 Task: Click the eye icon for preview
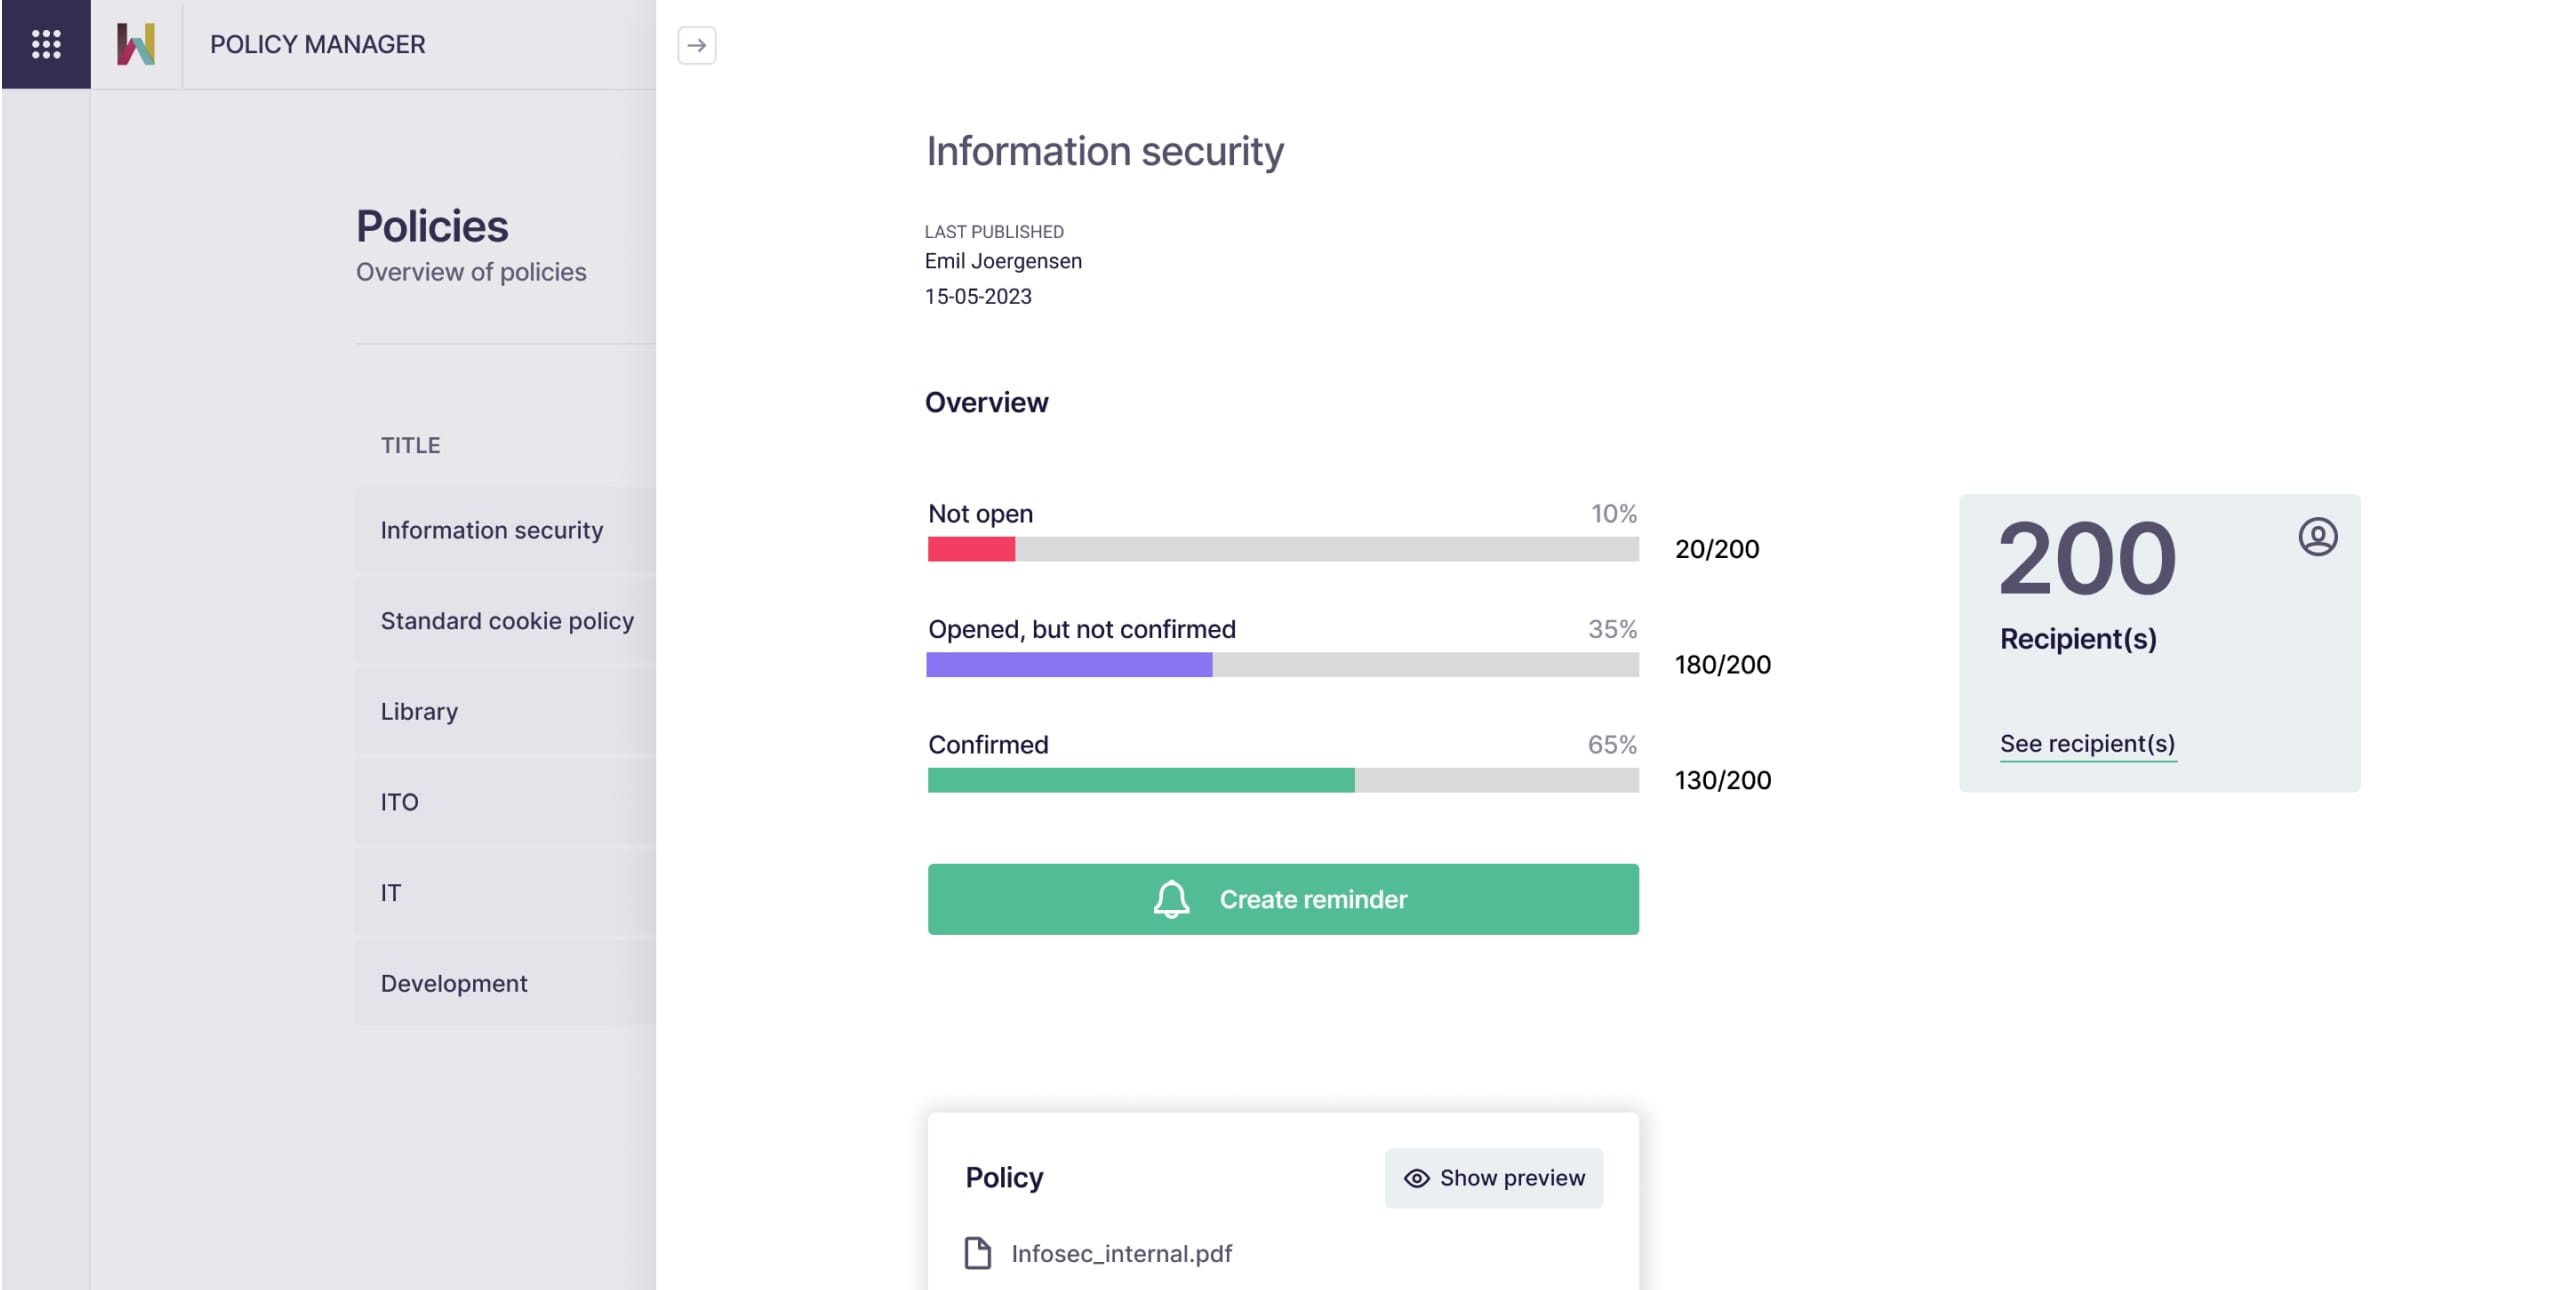click(1416, 1178)
